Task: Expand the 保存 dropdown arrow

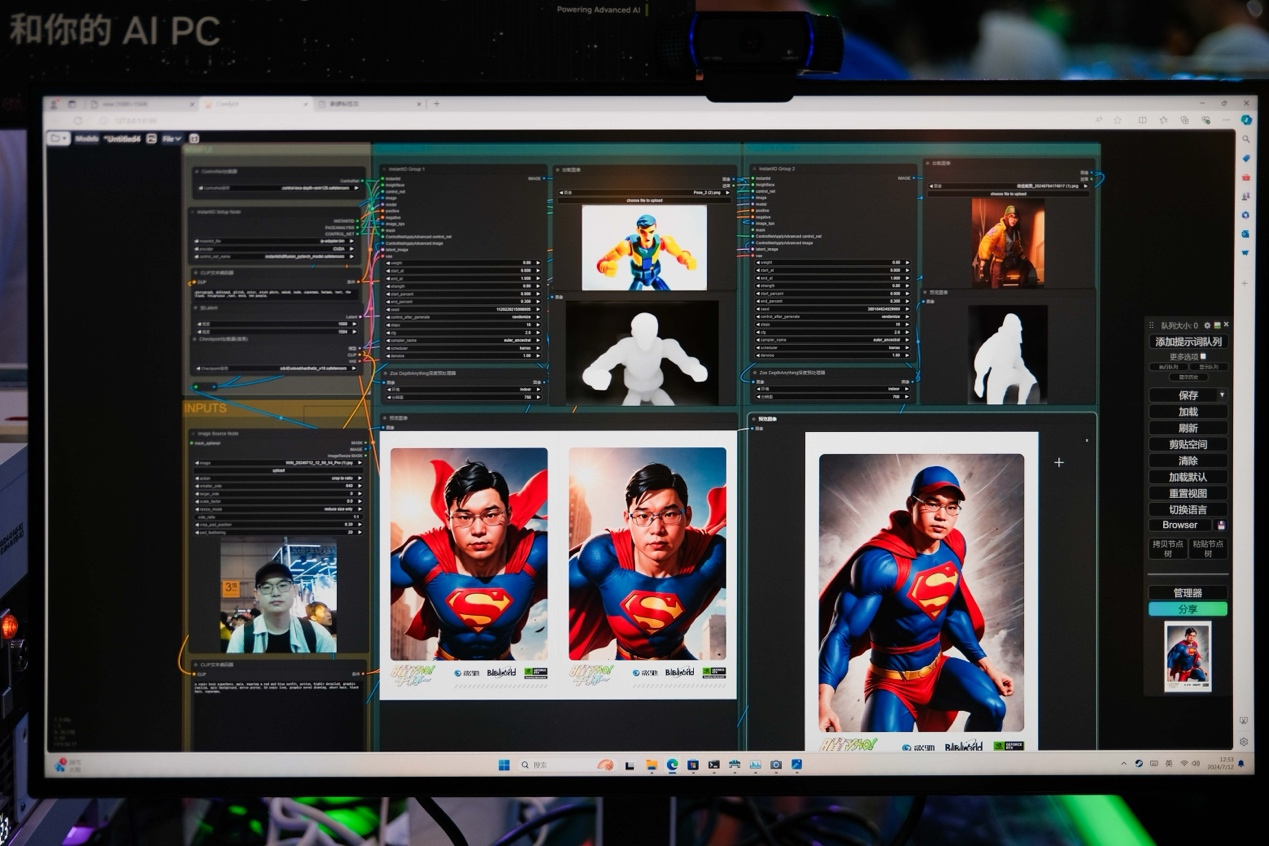Action: coord(1221,395)
